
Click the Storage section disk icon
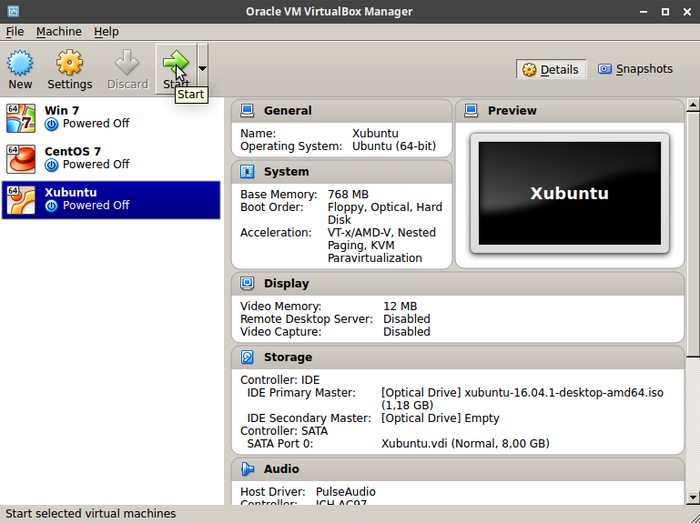click(247, 357)
